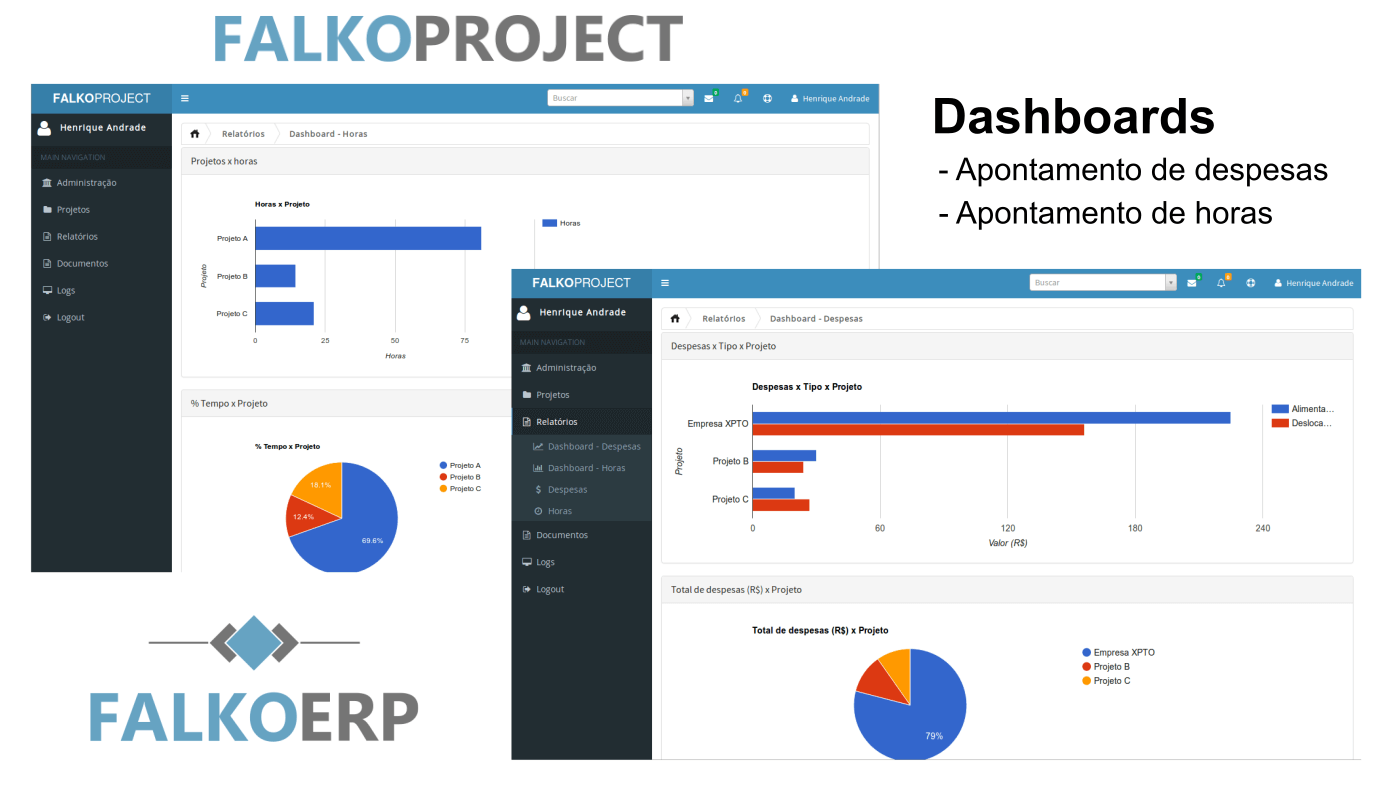The height and width of the screenshot is (788, 1400).
Task: Click Projeto B legend entry in Tempo pie chart
Action: (460, 477)
